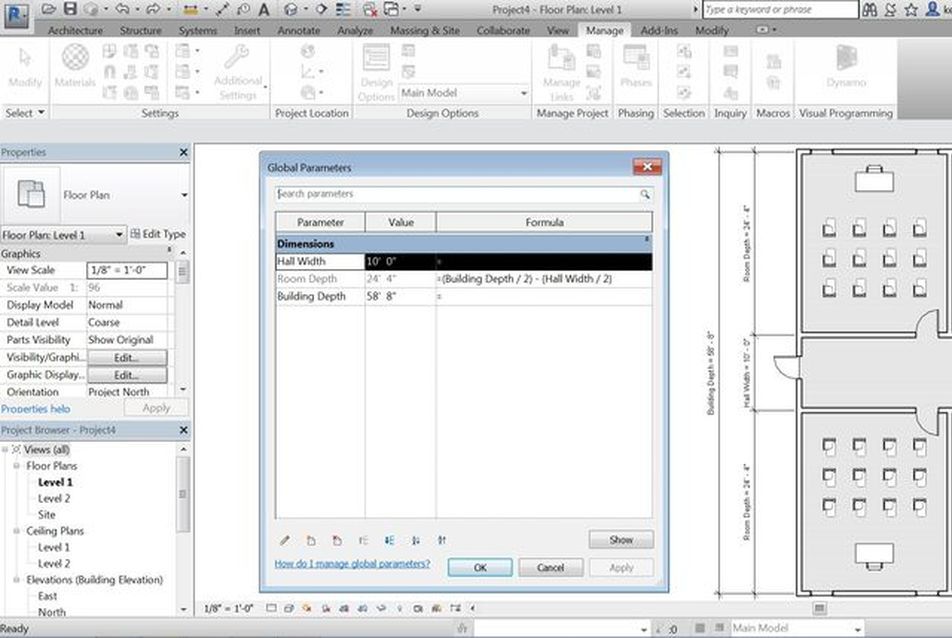Viewport: 952px width, 638px height.
Task: Click the Properties panel vertical scrollbar
Action: point(182,273)
